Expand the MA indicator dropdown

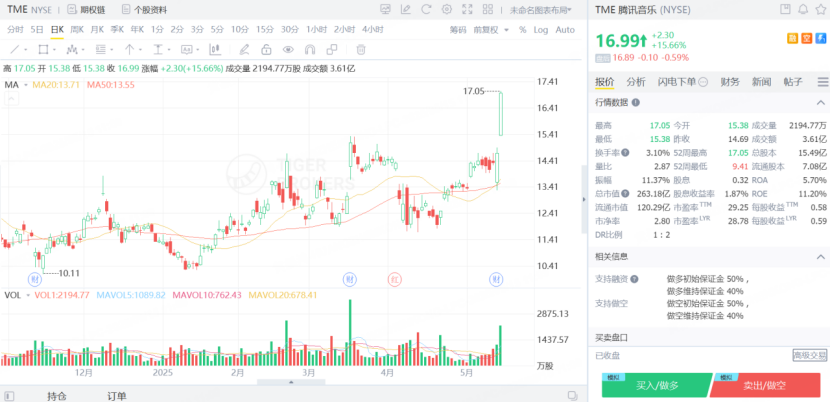click(x=26, y=85)
